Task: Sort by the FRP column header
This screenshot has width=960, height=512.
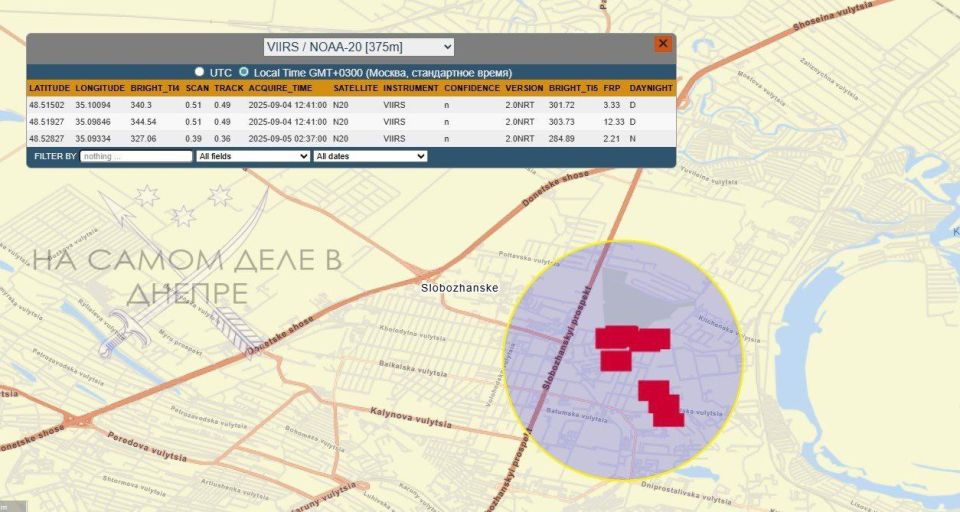Action: (611, 88)
